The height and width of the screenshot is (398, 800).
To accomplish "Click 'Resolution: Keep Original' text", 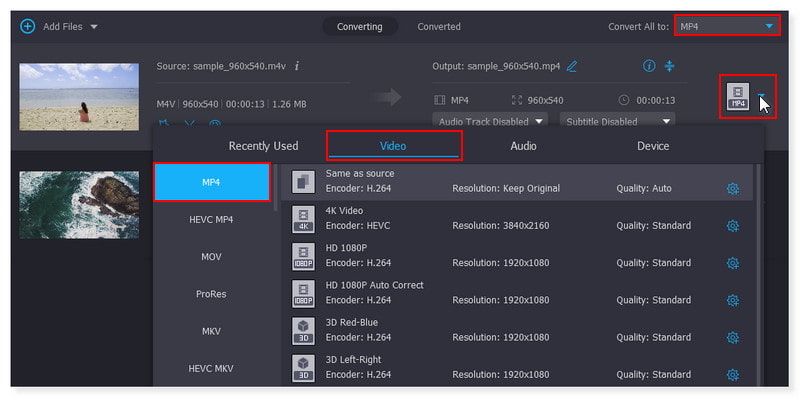I will (x=506, y=188).
